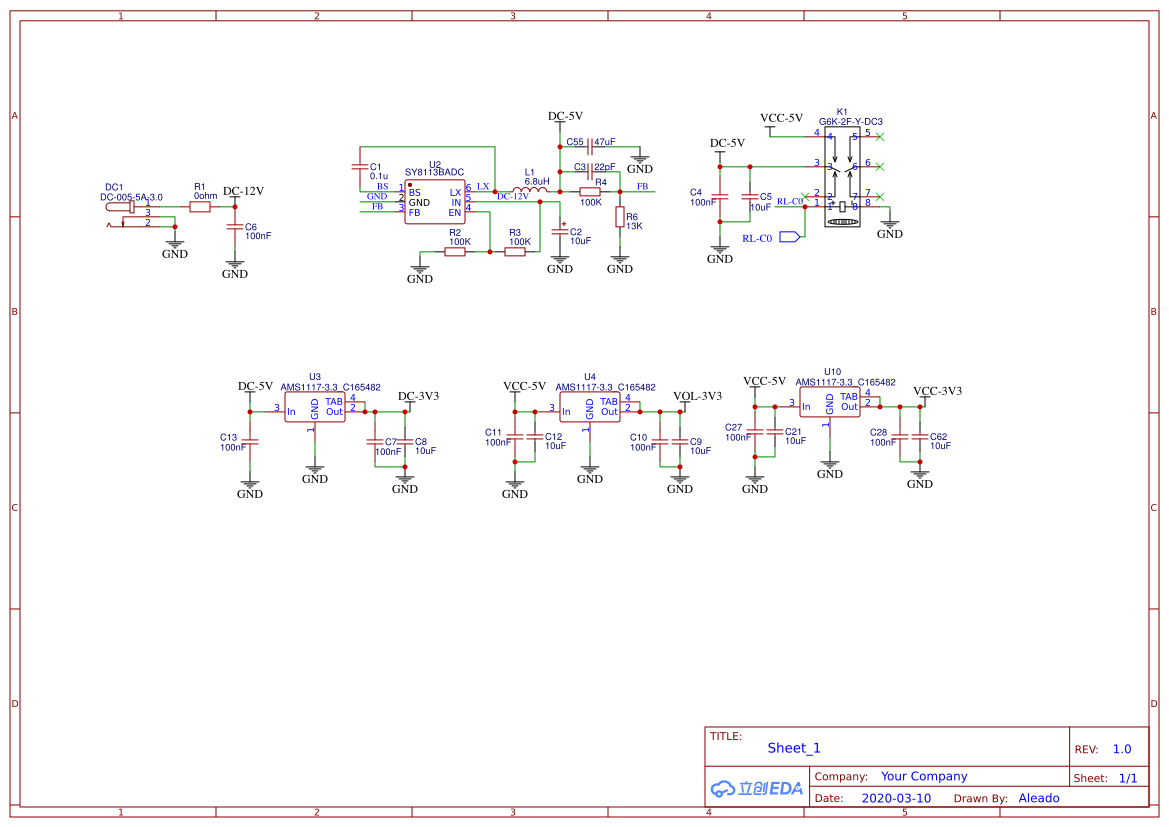The image size is (1169, 827).
Task: Select the U2 SY8113BADC chip body
Action: (435, 202)
